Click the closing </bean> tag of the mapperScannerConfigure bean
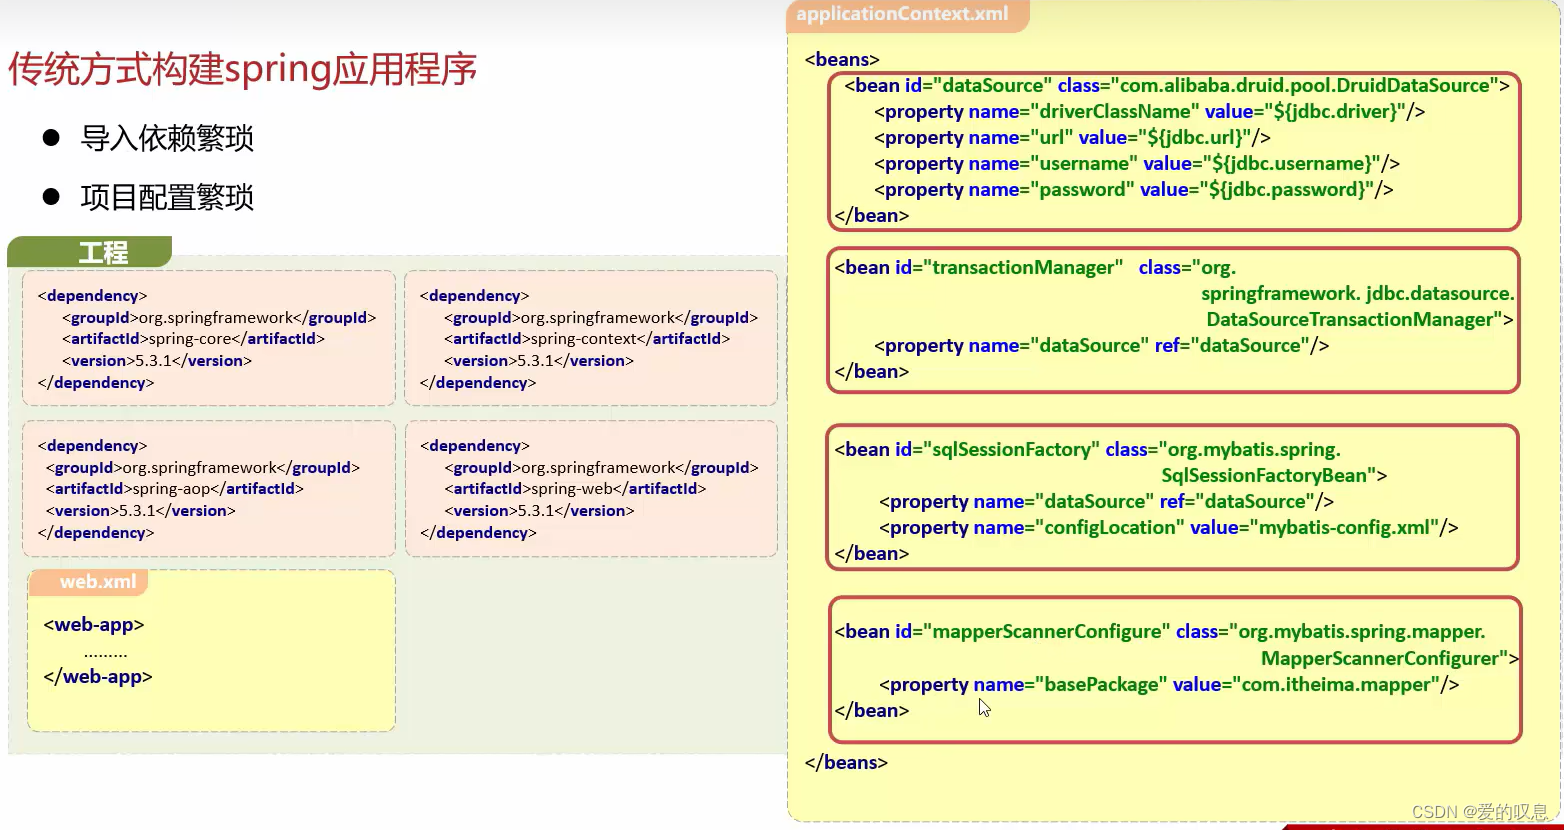The height and width of the screenshot is (830, 1564). (x=871, y=710)
